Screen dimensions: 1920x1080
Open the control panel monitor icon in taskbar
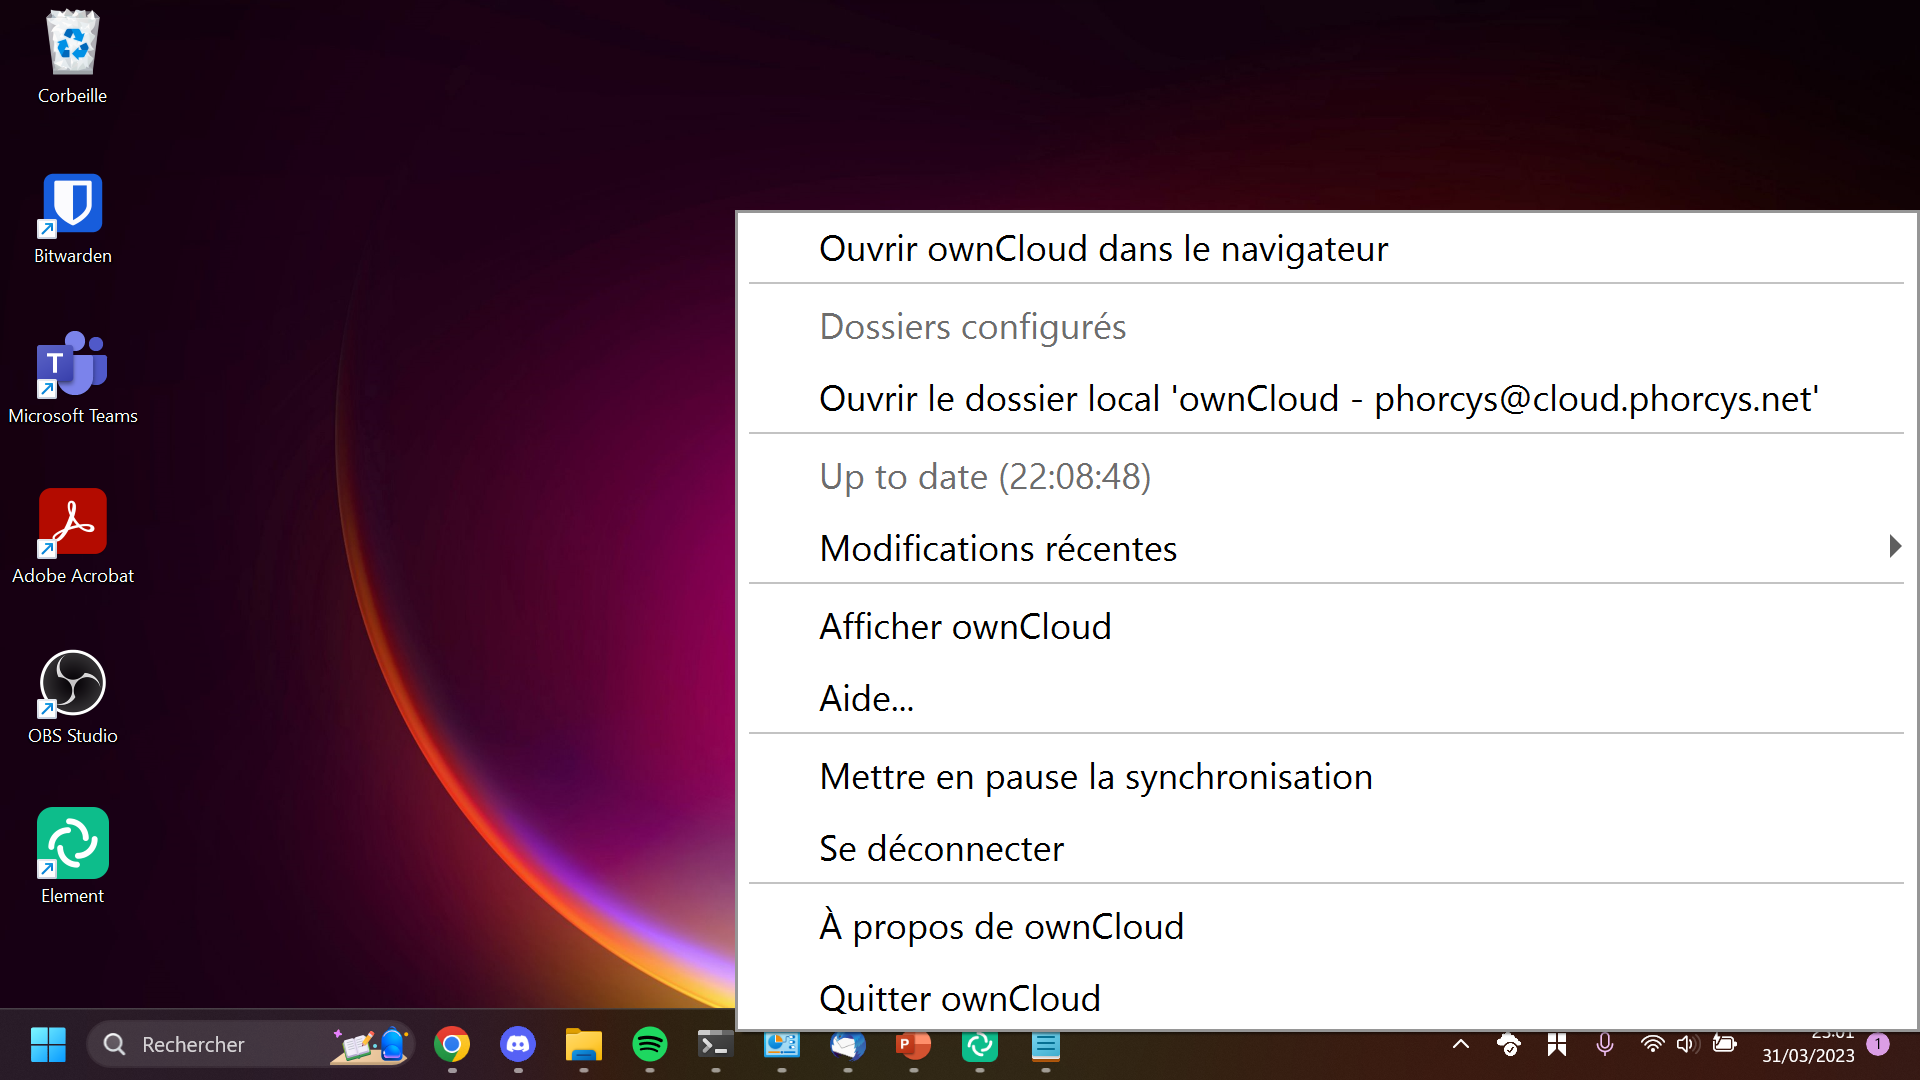coord(782,1045)
